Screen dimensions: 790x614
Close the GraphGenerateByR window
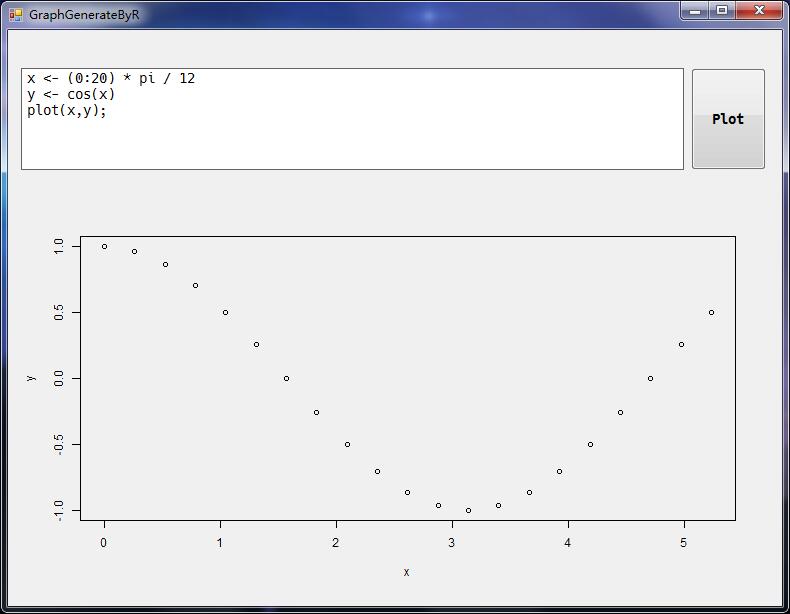[x=759, y=11]
